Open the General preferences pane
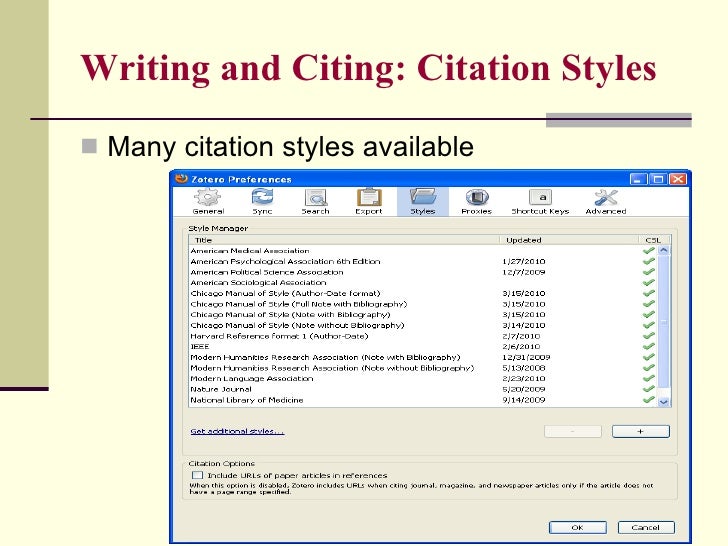Viewport: 728px width, 546px height. 208,201
